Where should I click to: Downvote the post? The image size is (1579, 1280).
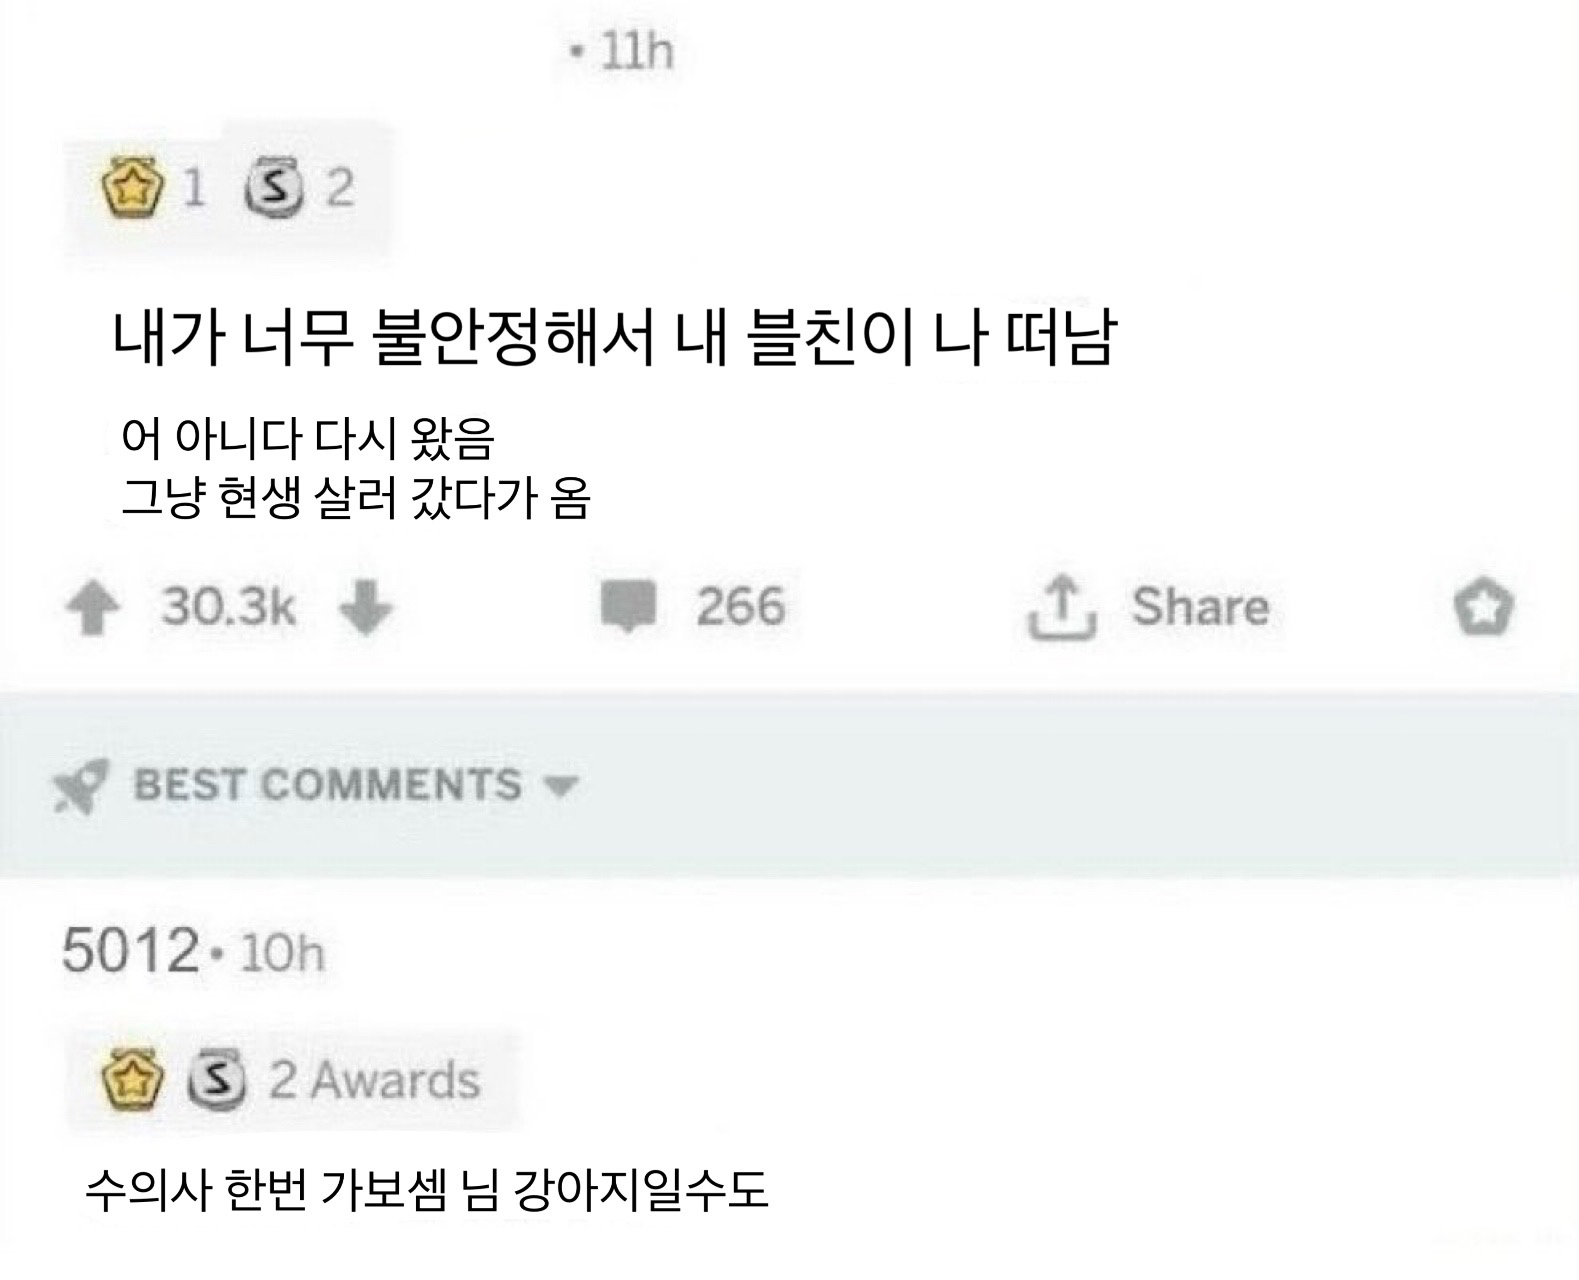[x=365, y=607]
